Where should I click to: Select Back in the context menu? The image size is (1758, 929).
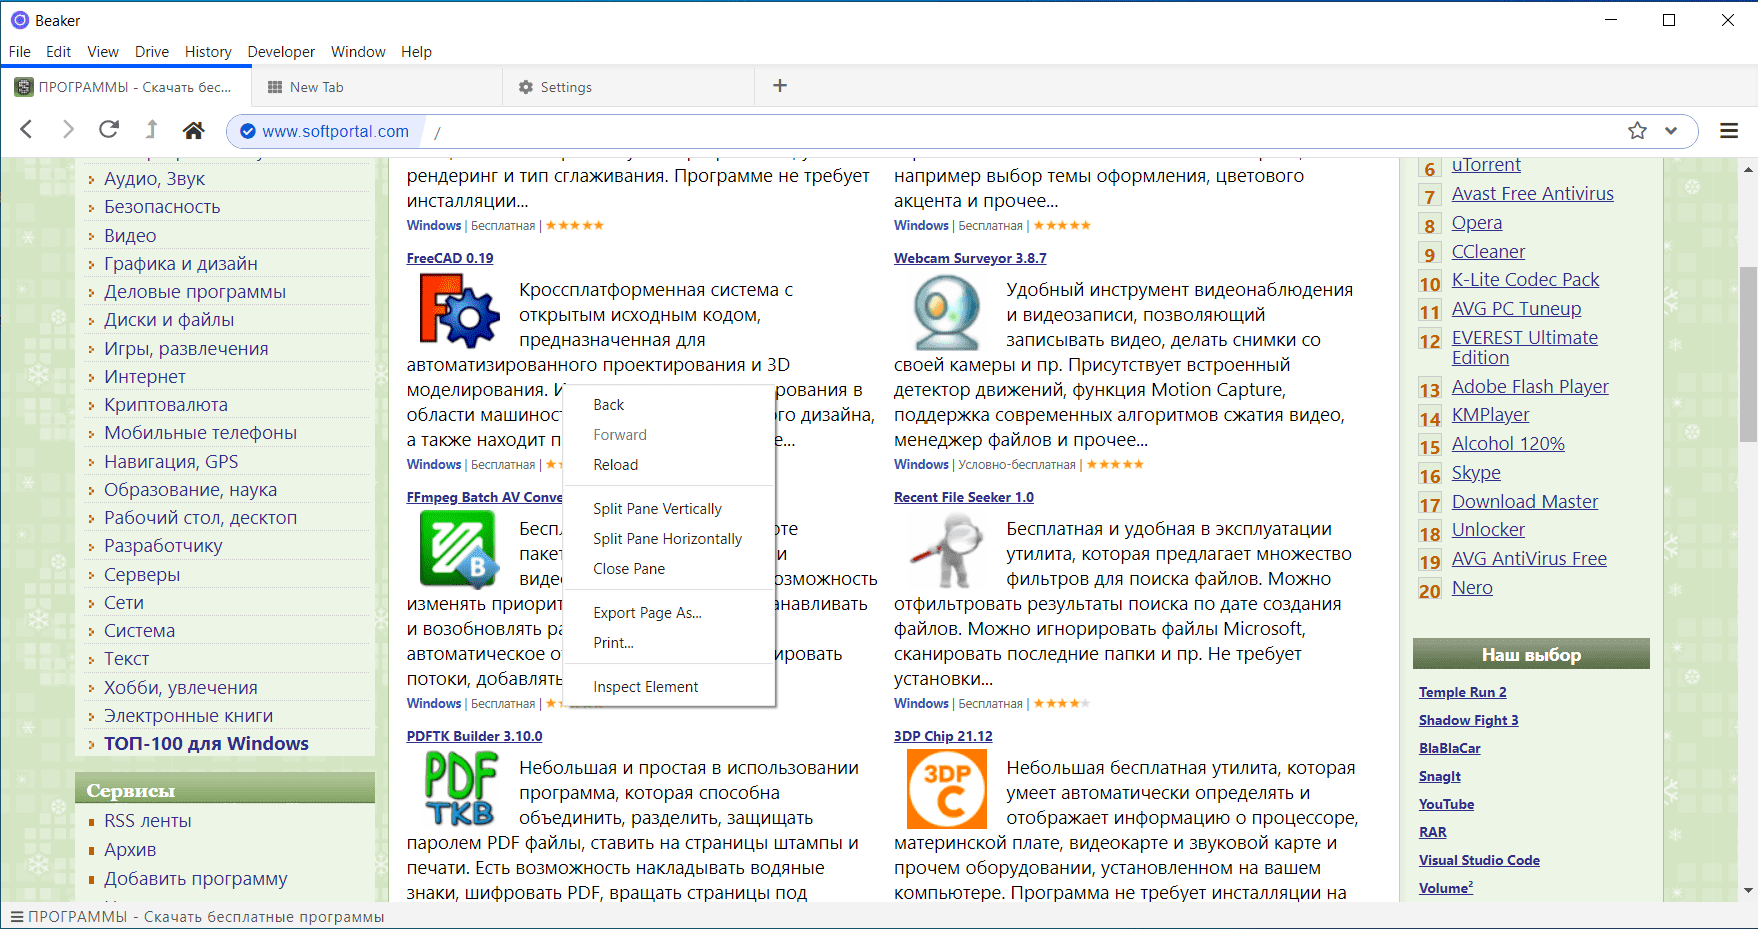[669, 405]
